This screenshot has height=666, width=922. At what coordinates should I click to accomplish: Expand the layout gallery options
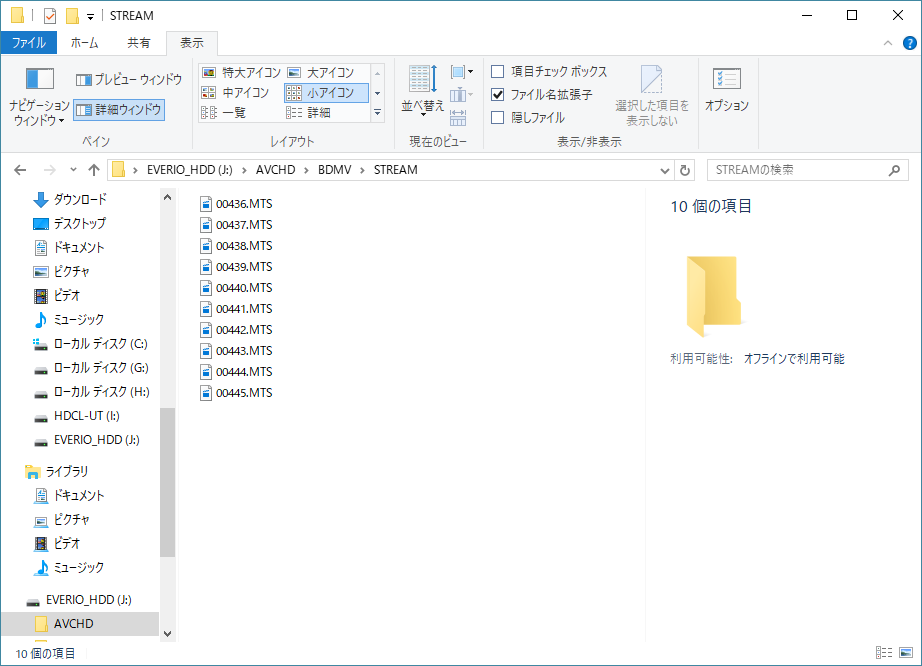tap(378, 113)
